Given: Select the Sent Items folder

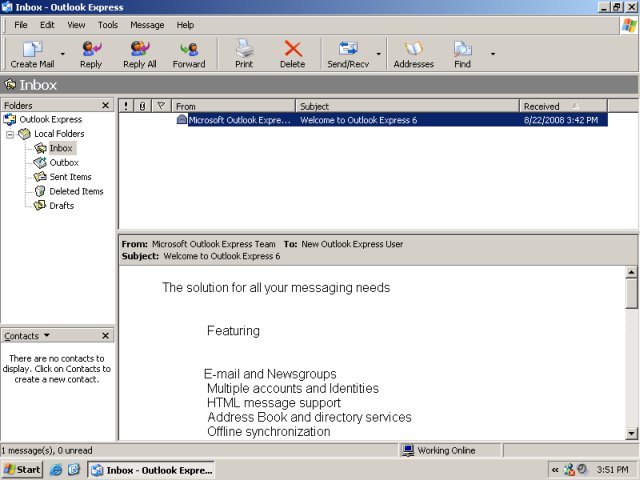Looking at the screenshot, I should (70, 177).
